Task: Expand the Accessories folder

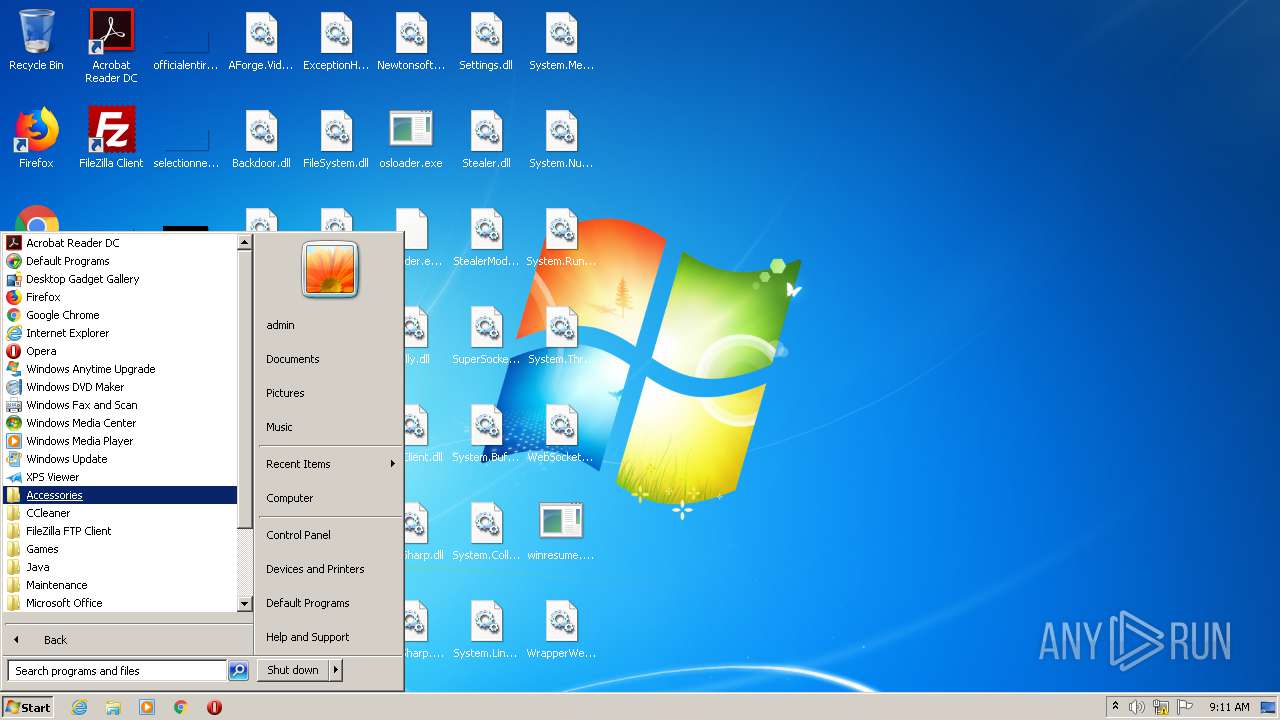Action: click(120, 495)
